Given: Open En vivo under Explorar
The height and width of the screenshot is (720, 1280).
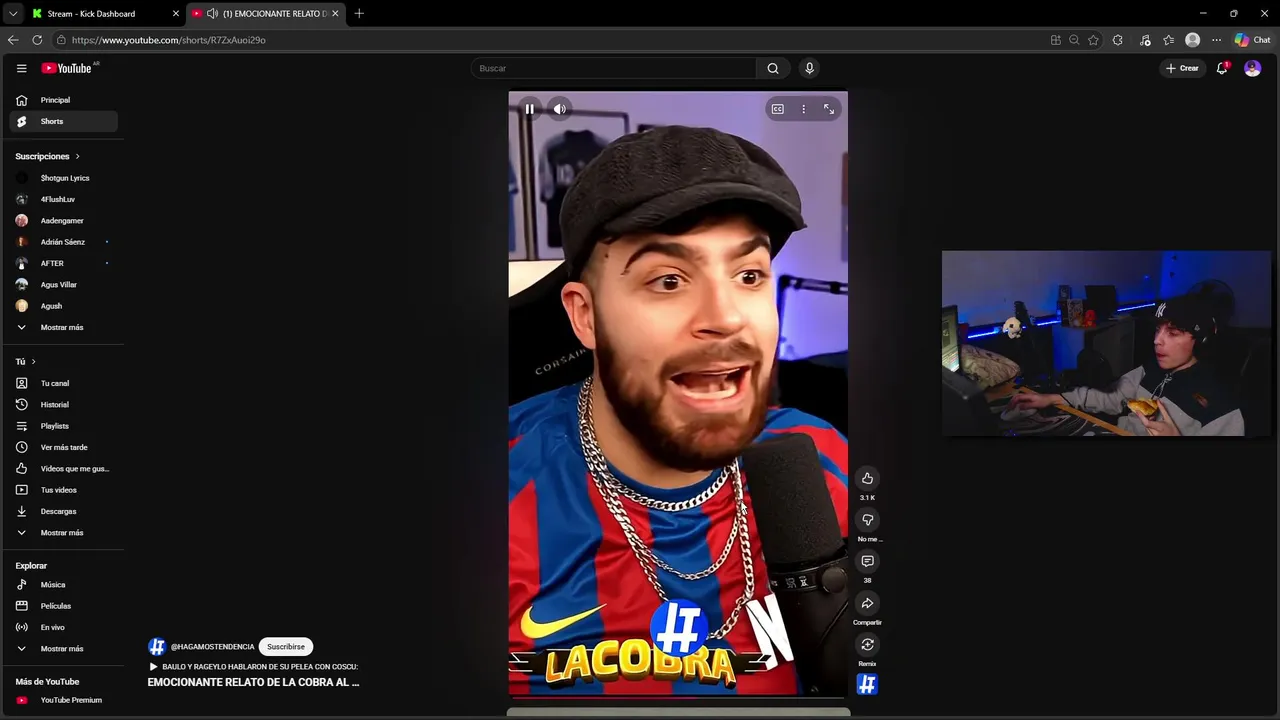Looking at the screenshot, I should point(64,627).
